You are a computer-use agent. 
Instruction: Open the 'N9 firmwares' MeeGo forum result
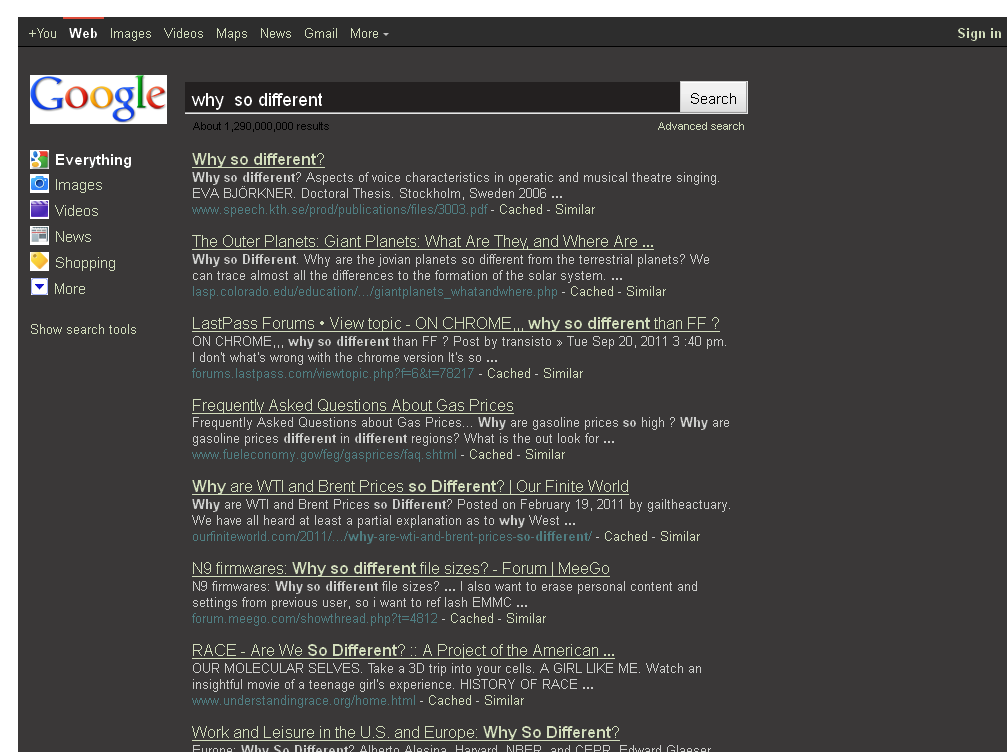(401, 568)
